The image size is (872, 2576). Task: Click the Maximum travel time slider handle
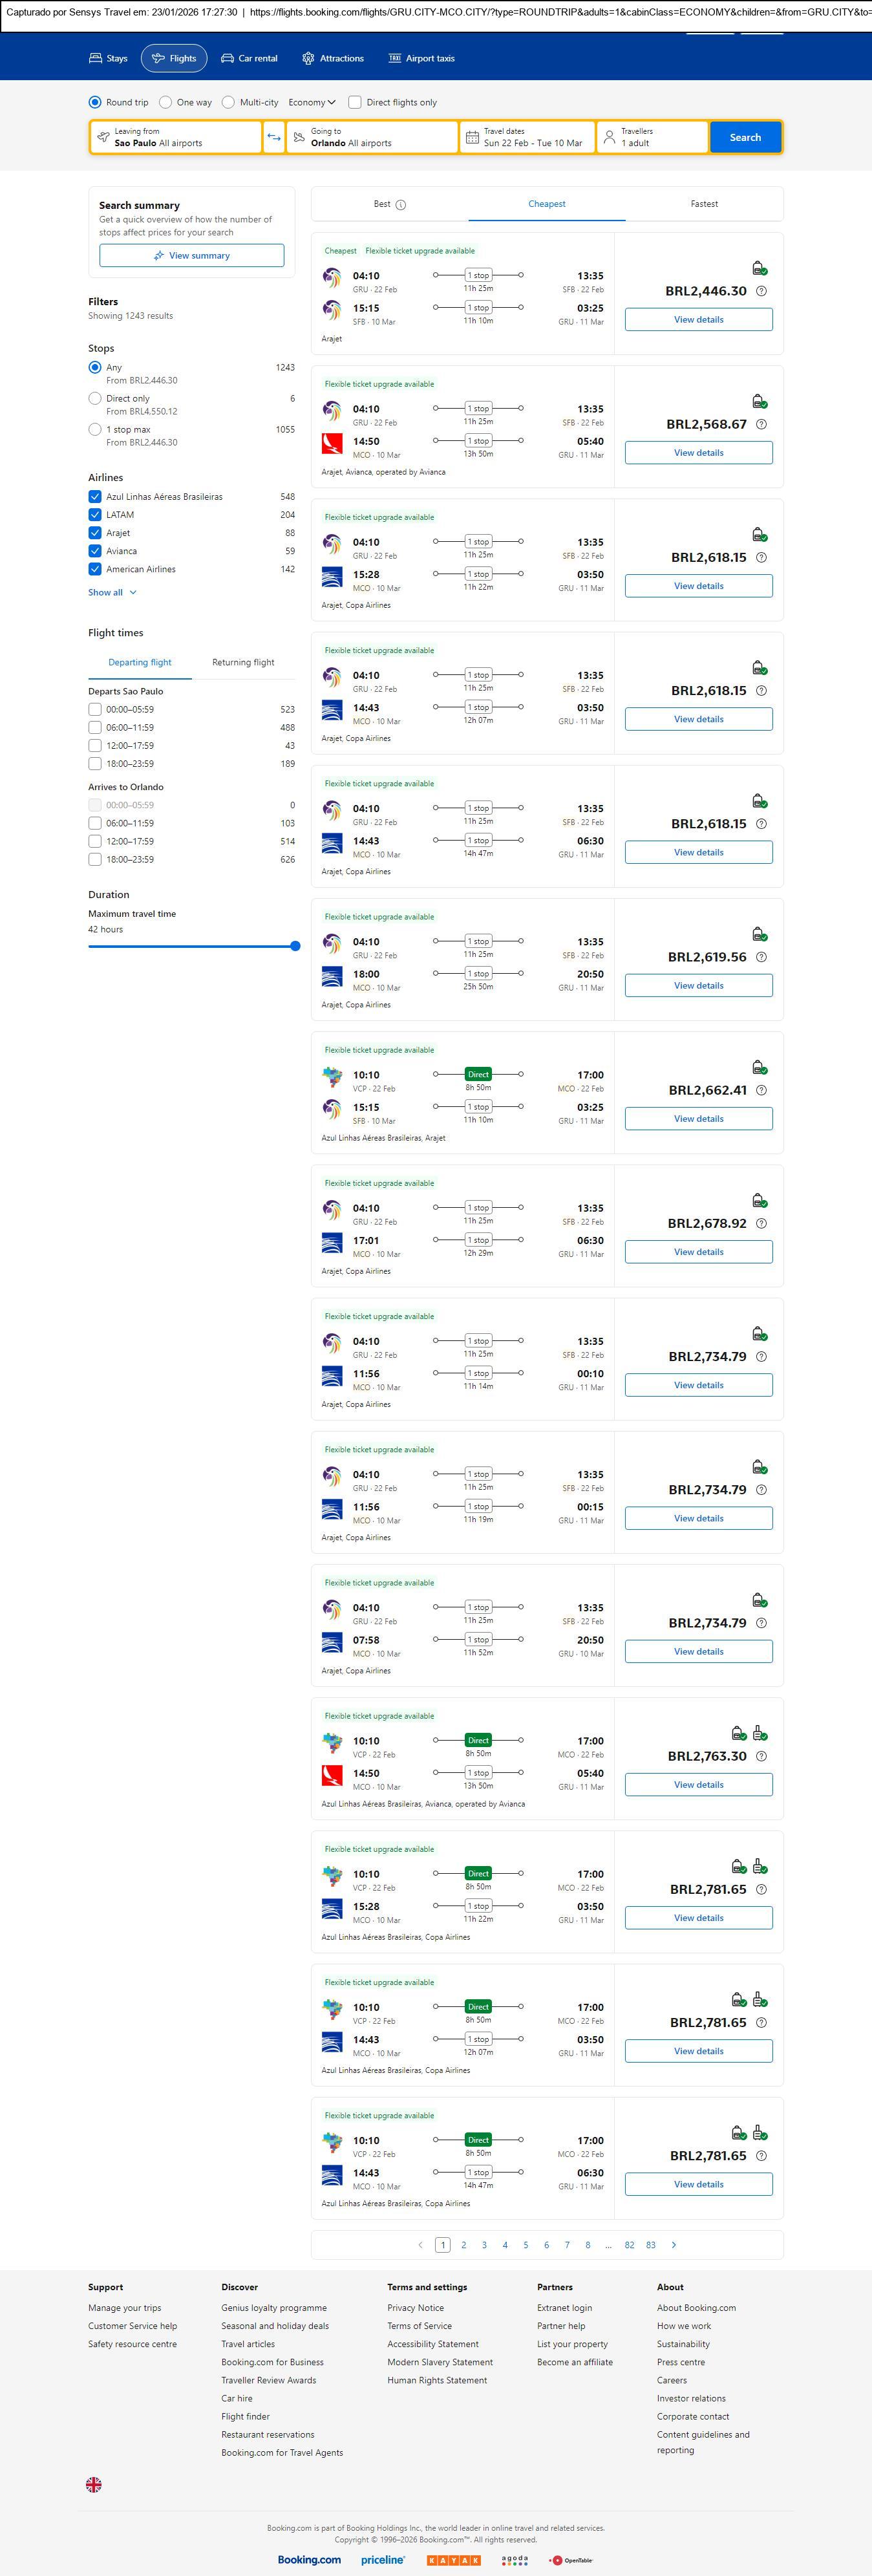click(x=295, y=946)
